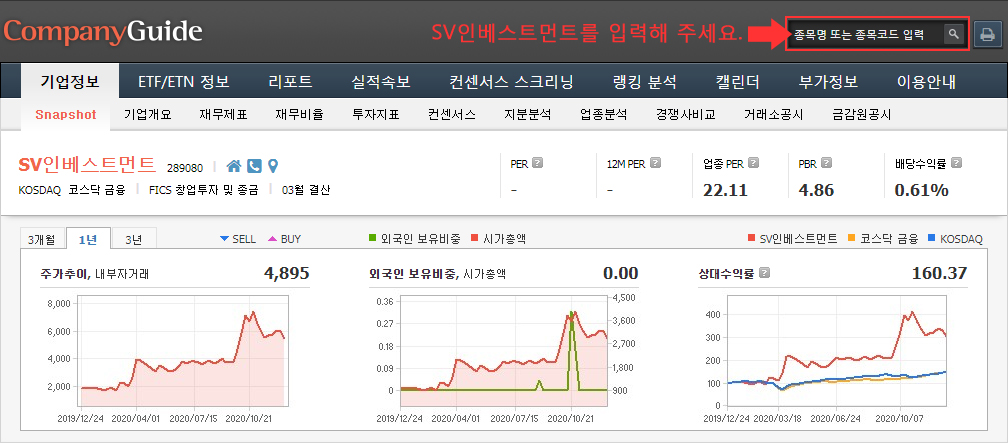Click the 상대수익률 value 160.37
1008x443 pixels.
tap(939, 273)
